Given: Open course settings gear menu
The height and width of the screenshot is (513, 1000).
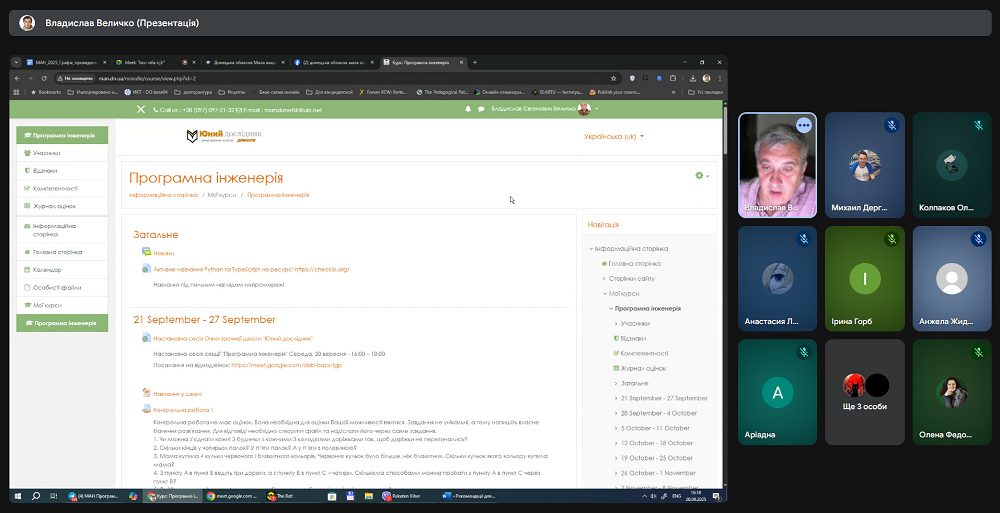Looking at the screenshot, I should (x=702, y=175).
